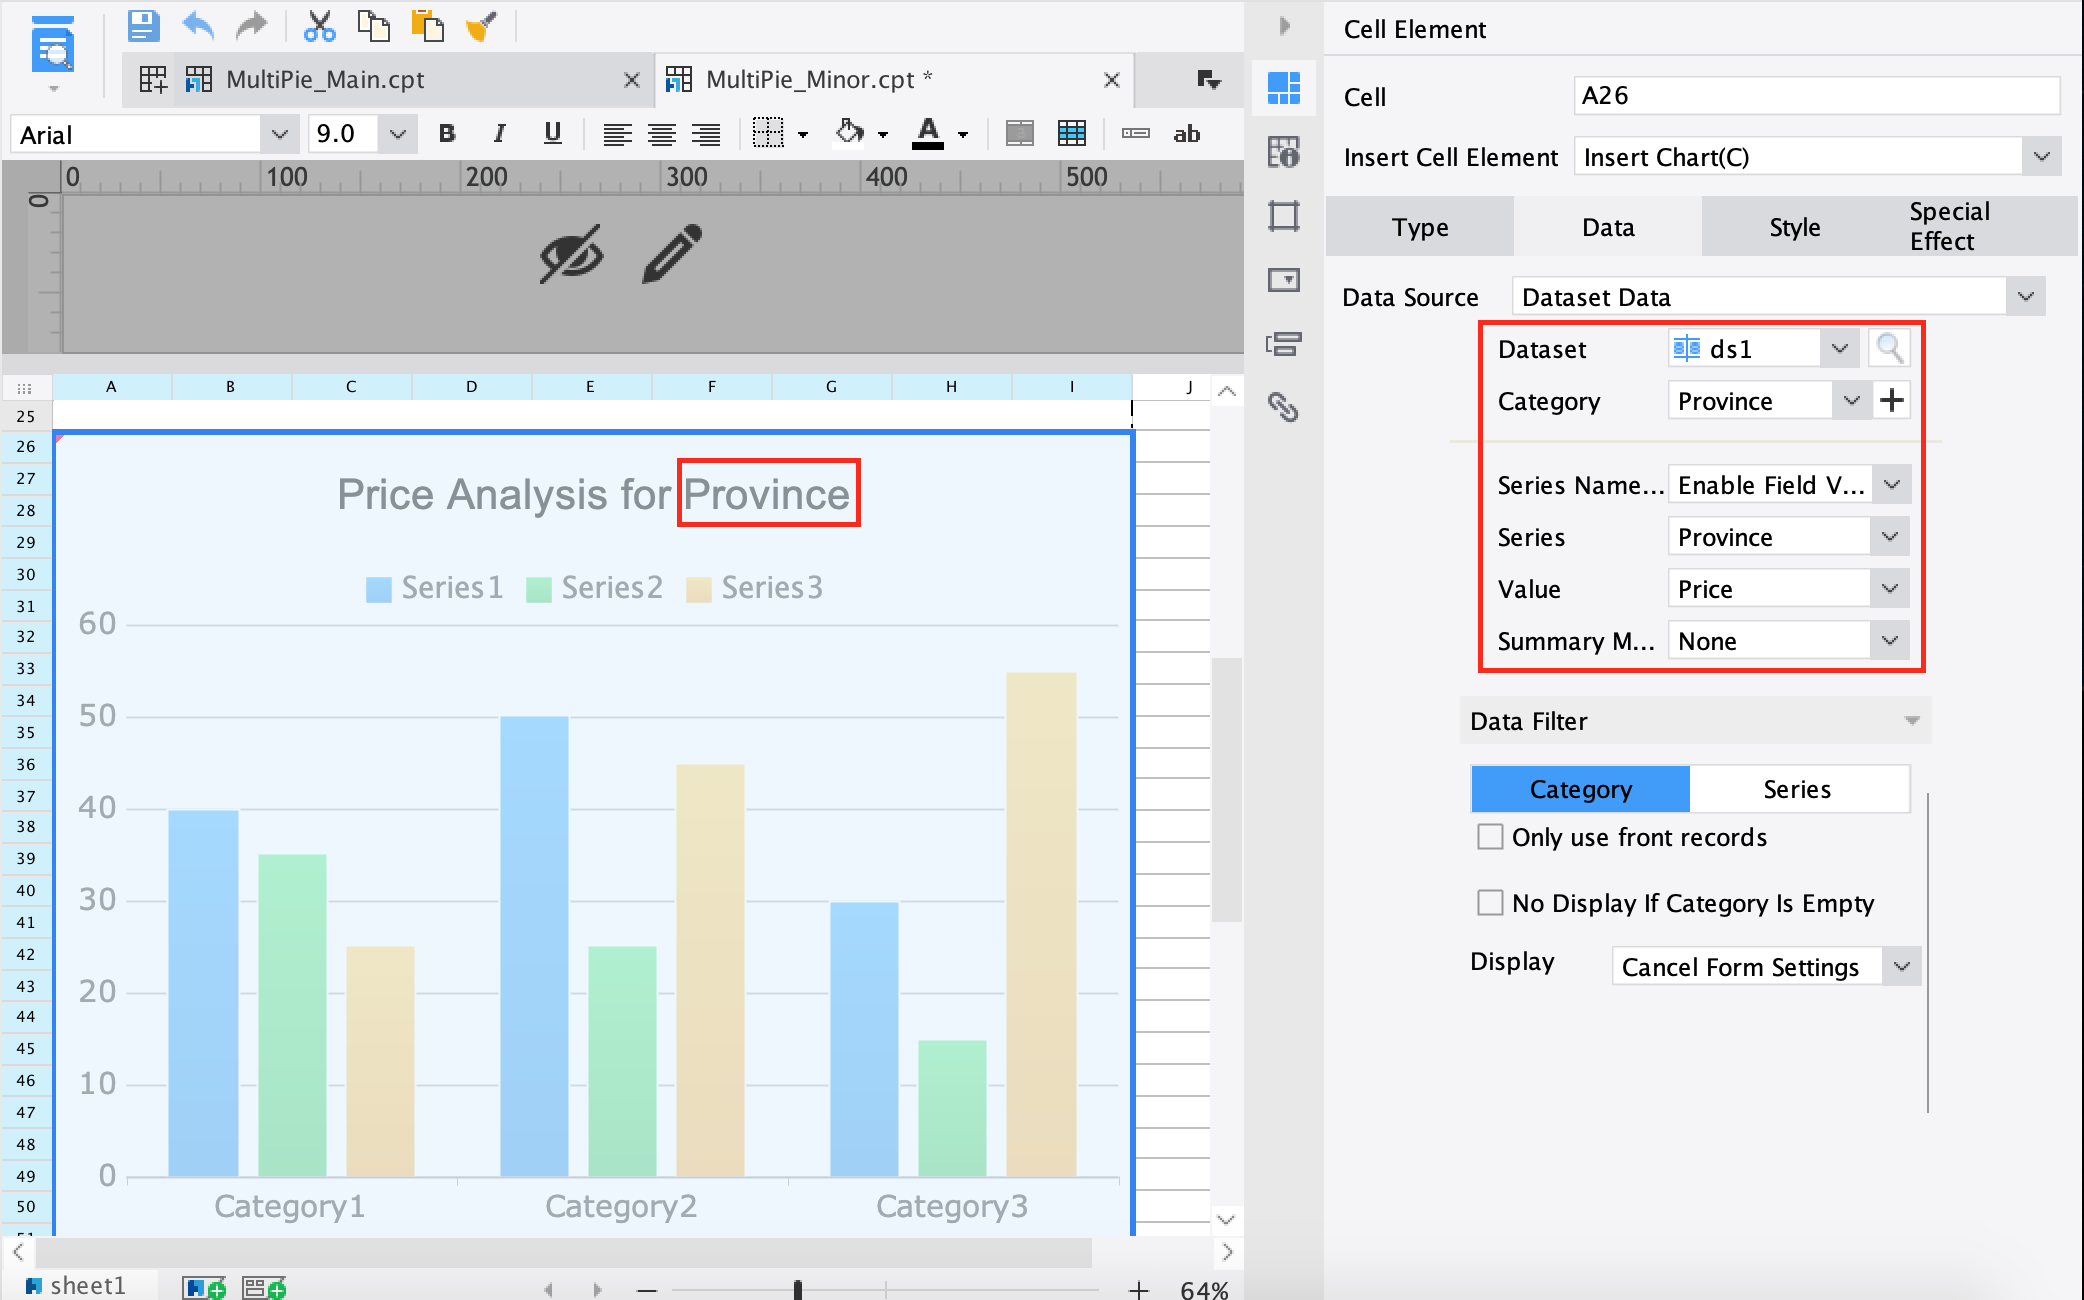Switch Data Filter to Series
Image resolution: width=2084 pixels, height=1300 pixels.
click(1797, 789)
